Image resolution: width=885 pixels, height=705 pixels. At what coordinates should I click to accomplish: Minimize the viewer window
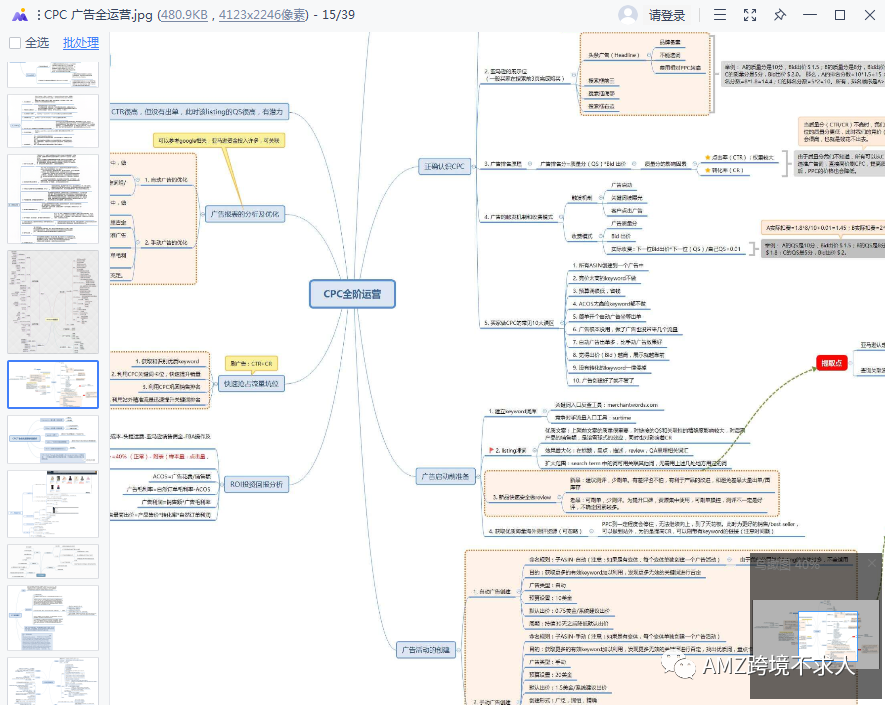point(810,15)
